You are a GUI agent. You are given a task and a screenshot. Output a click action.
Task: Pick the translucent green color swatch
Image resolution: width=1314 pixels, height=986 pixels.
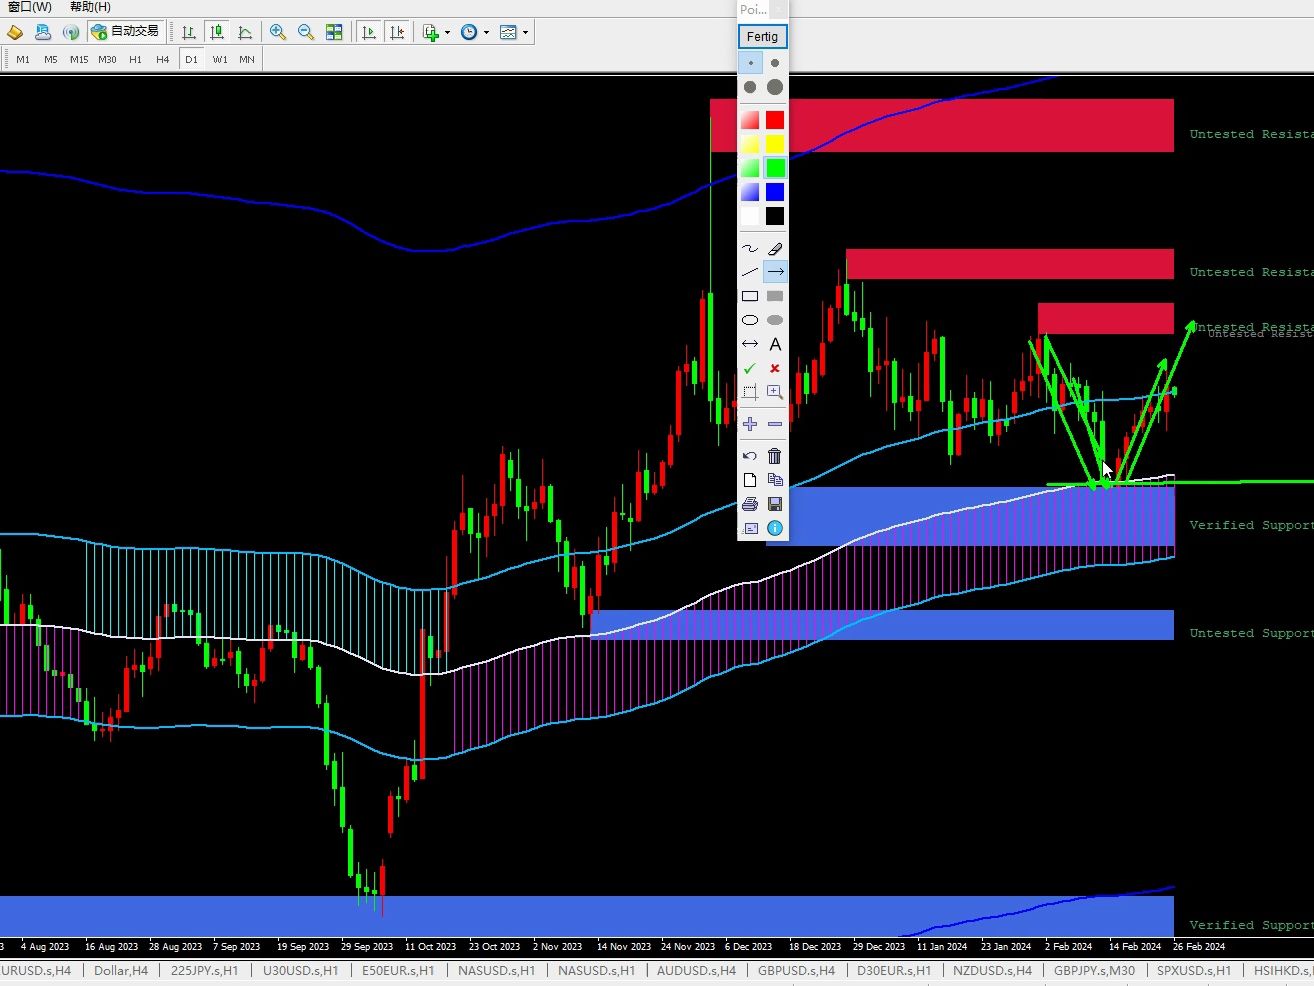(750, 168)
